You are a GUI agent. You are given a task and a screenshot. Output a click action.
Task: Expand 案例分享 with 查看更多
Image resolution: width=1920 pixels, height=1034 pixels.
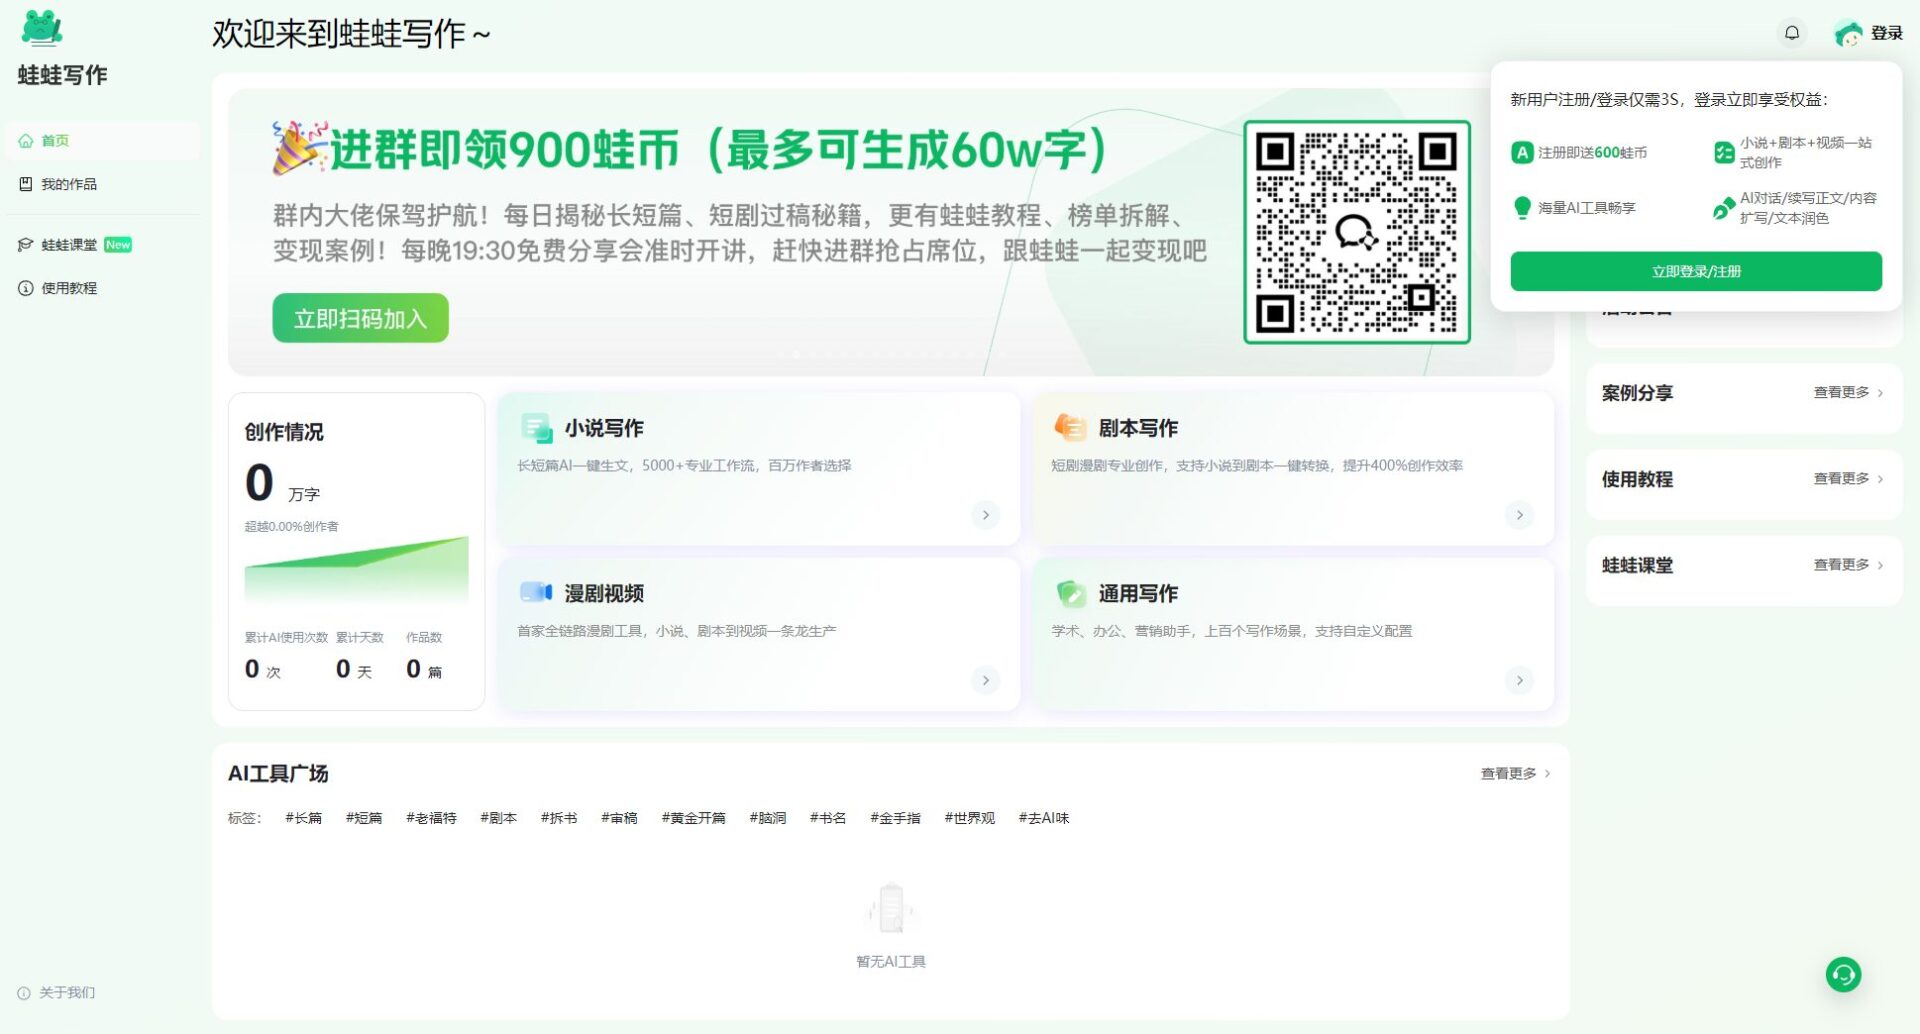pyautogui.click(x=1847, y=393)
